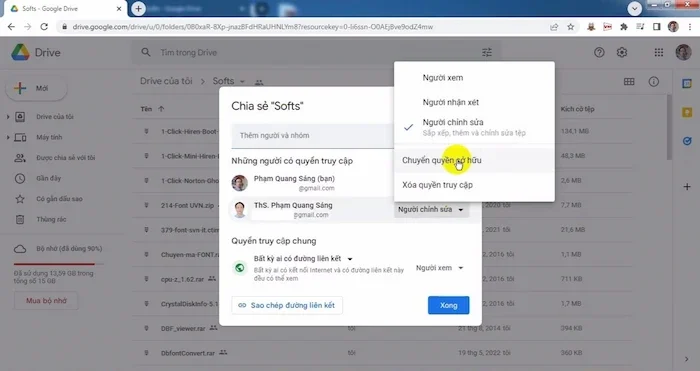Screen dimensions: 700x371
Task: Open Google Calendar side panel icon
Action: coord(687,83)
